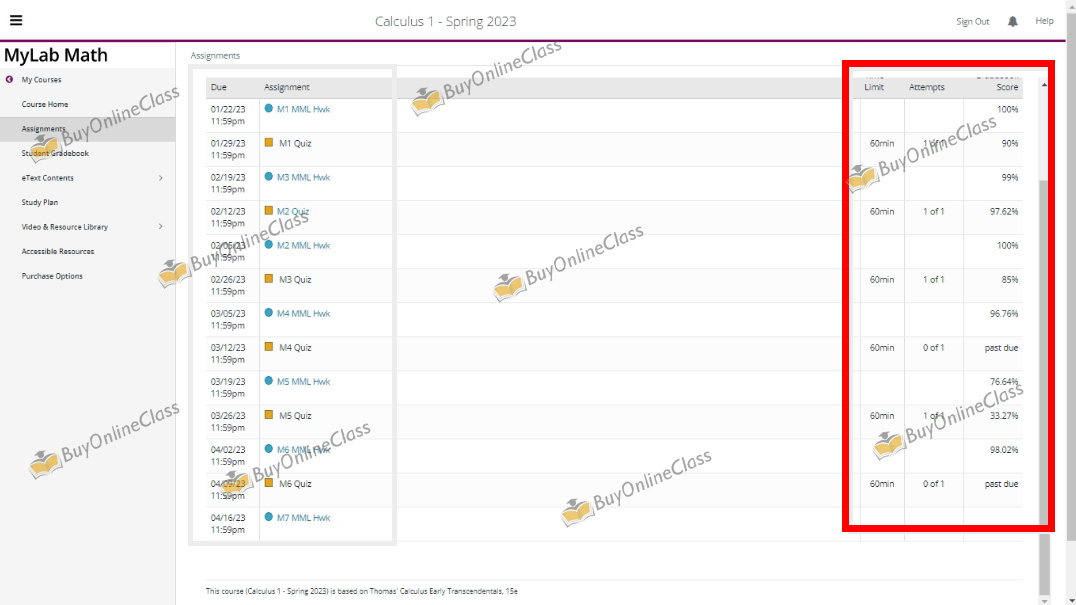1076x605 pixels.
Task: Click the M1 Quiz square icon
Action: coord(269,143)
